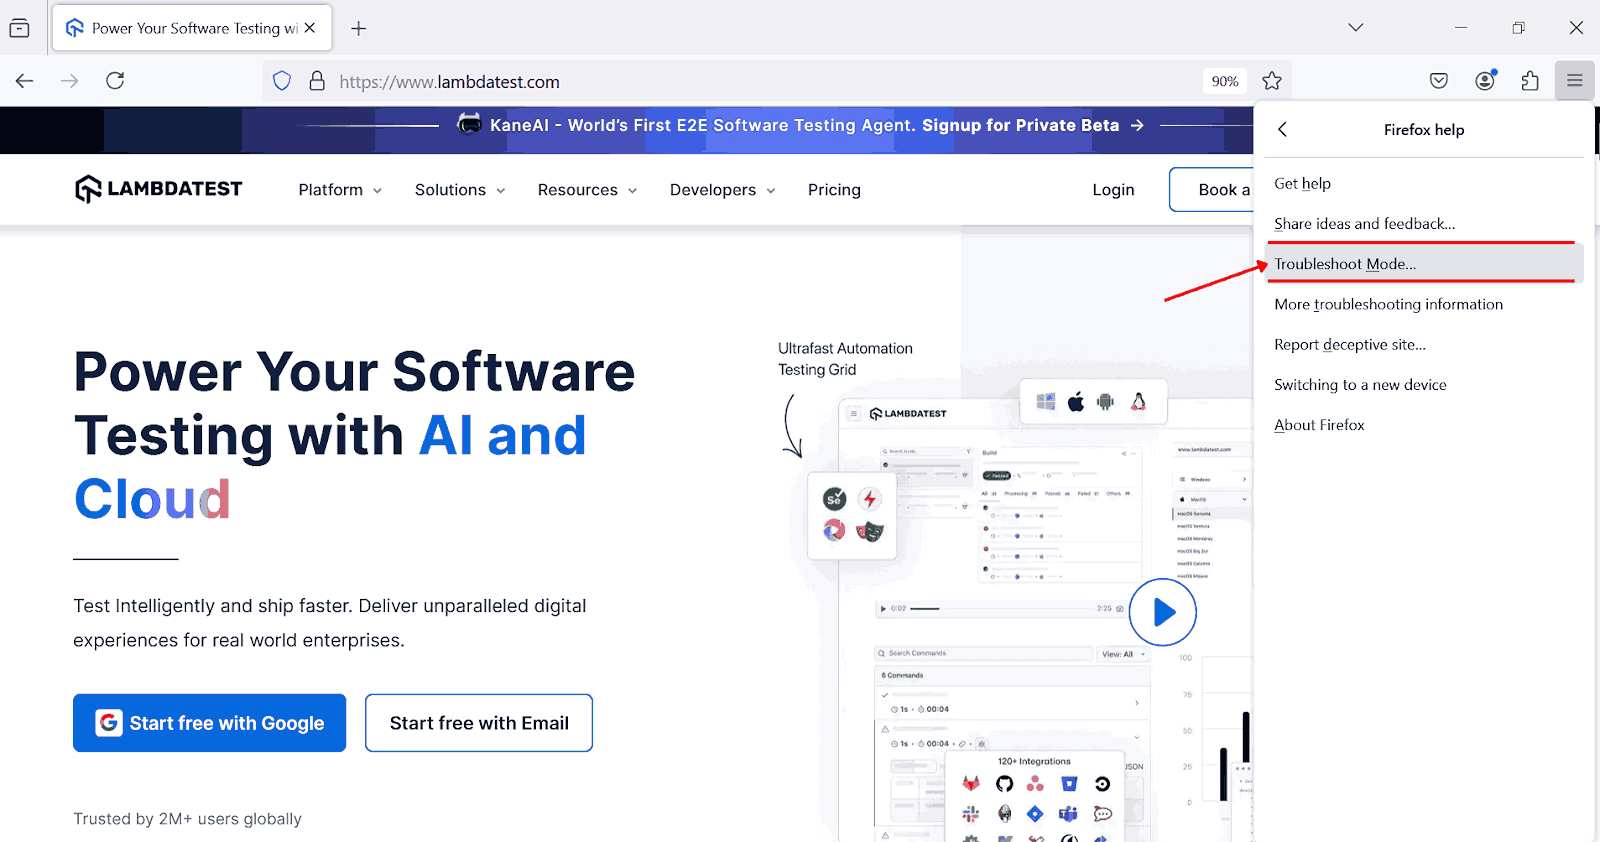Image resolution: width=1600 pixels, height=842 pixels.
Task: Open the KaneAI 'Signup for Private Beta' banner
Action: click(x=1020, y=125)
